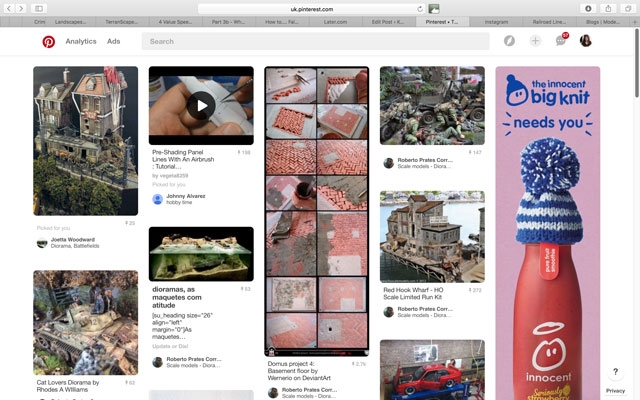The image size is (640, 400).
Task: Click the green extension icon beside address bar
Action: pyautogui.click(x=433, y=9)
